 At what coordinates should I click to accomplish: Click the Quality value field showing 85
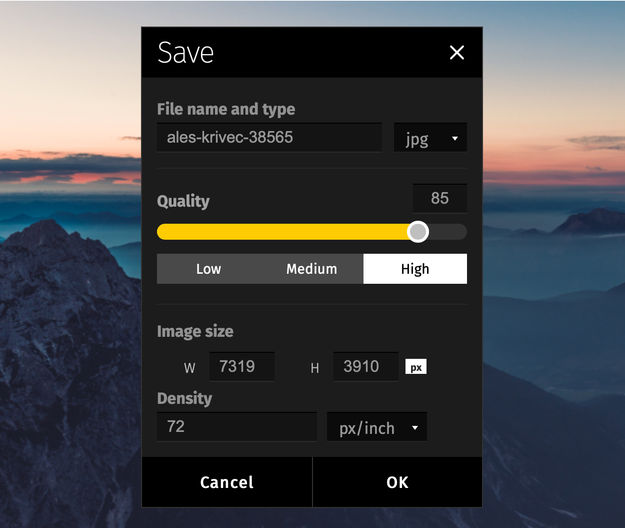coord(440,198)
